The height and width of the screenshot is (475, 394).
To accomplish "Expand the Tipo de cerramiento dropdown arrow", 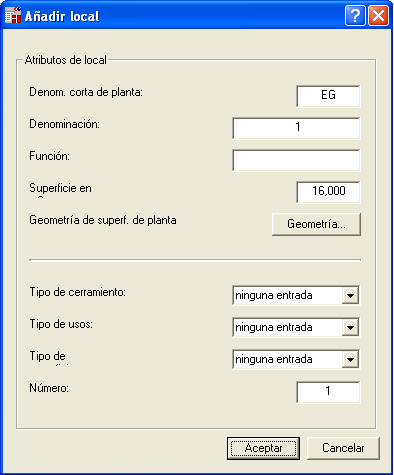I will point(350,295).
